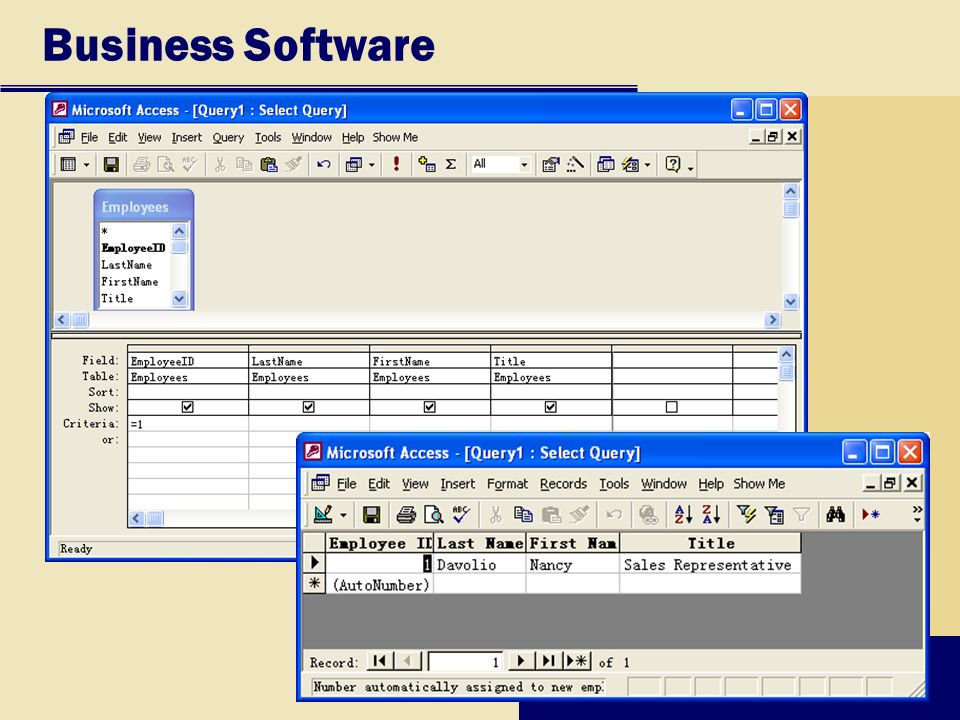Click the red Run query exclamation icon
Screen dimensions: 960x720
(x=397, y=163)
